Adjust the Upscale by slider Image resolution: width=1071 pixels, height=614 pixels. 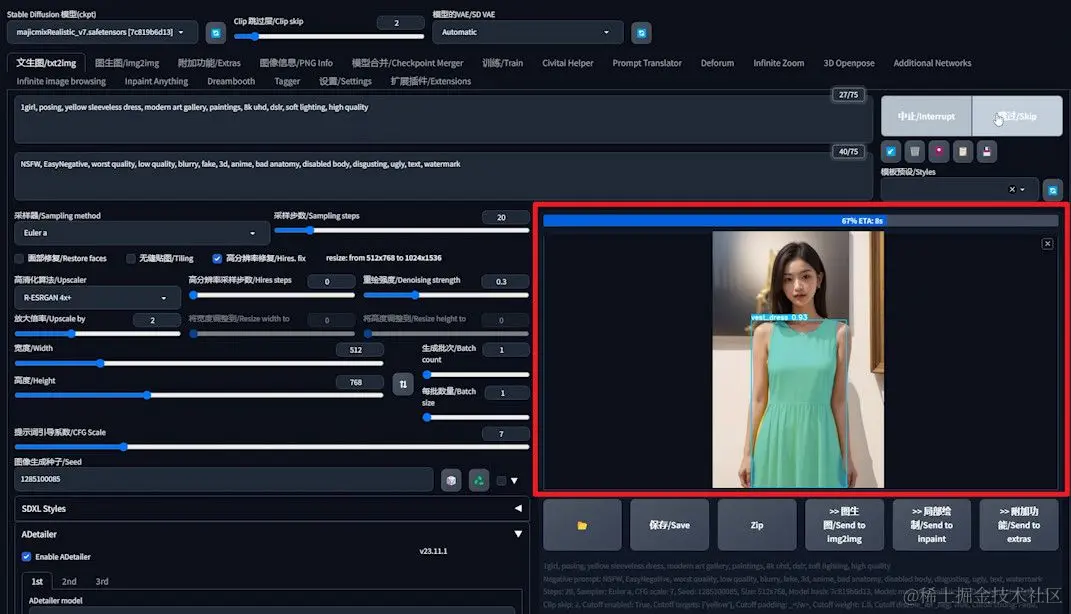97,333
